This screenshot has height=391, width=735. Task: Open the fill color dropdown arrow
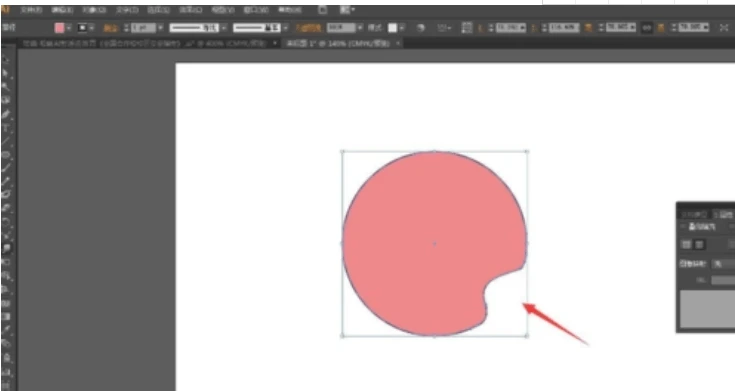pos(69,28)
